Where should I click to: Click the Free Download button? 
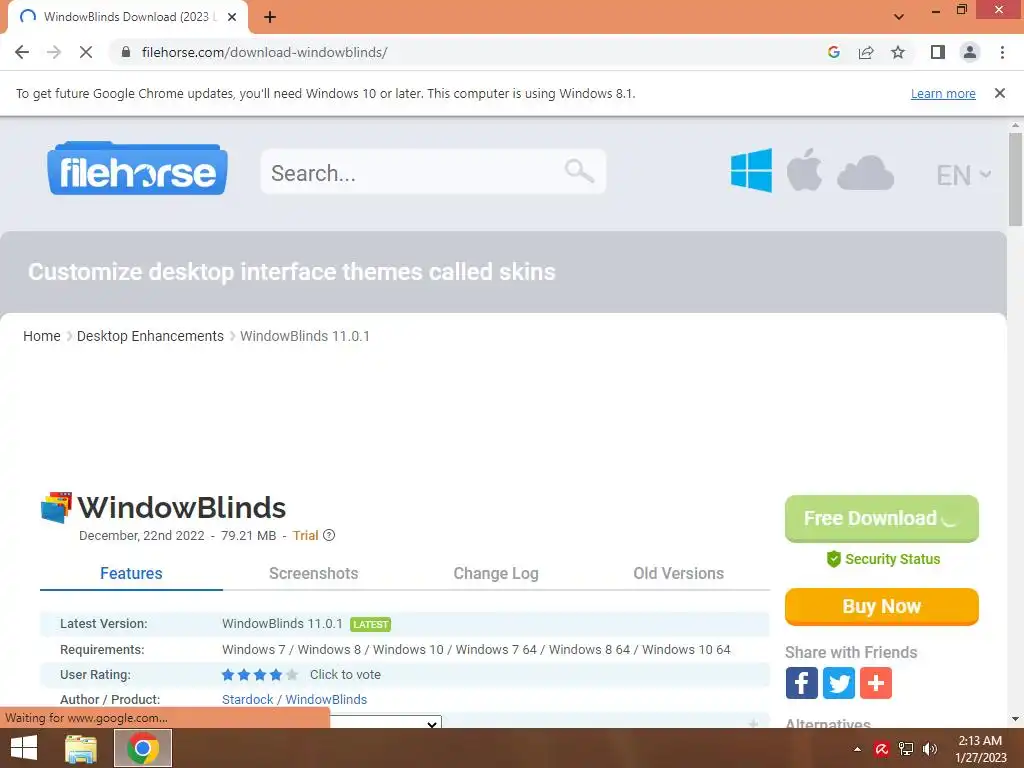(x=882, y=519)
